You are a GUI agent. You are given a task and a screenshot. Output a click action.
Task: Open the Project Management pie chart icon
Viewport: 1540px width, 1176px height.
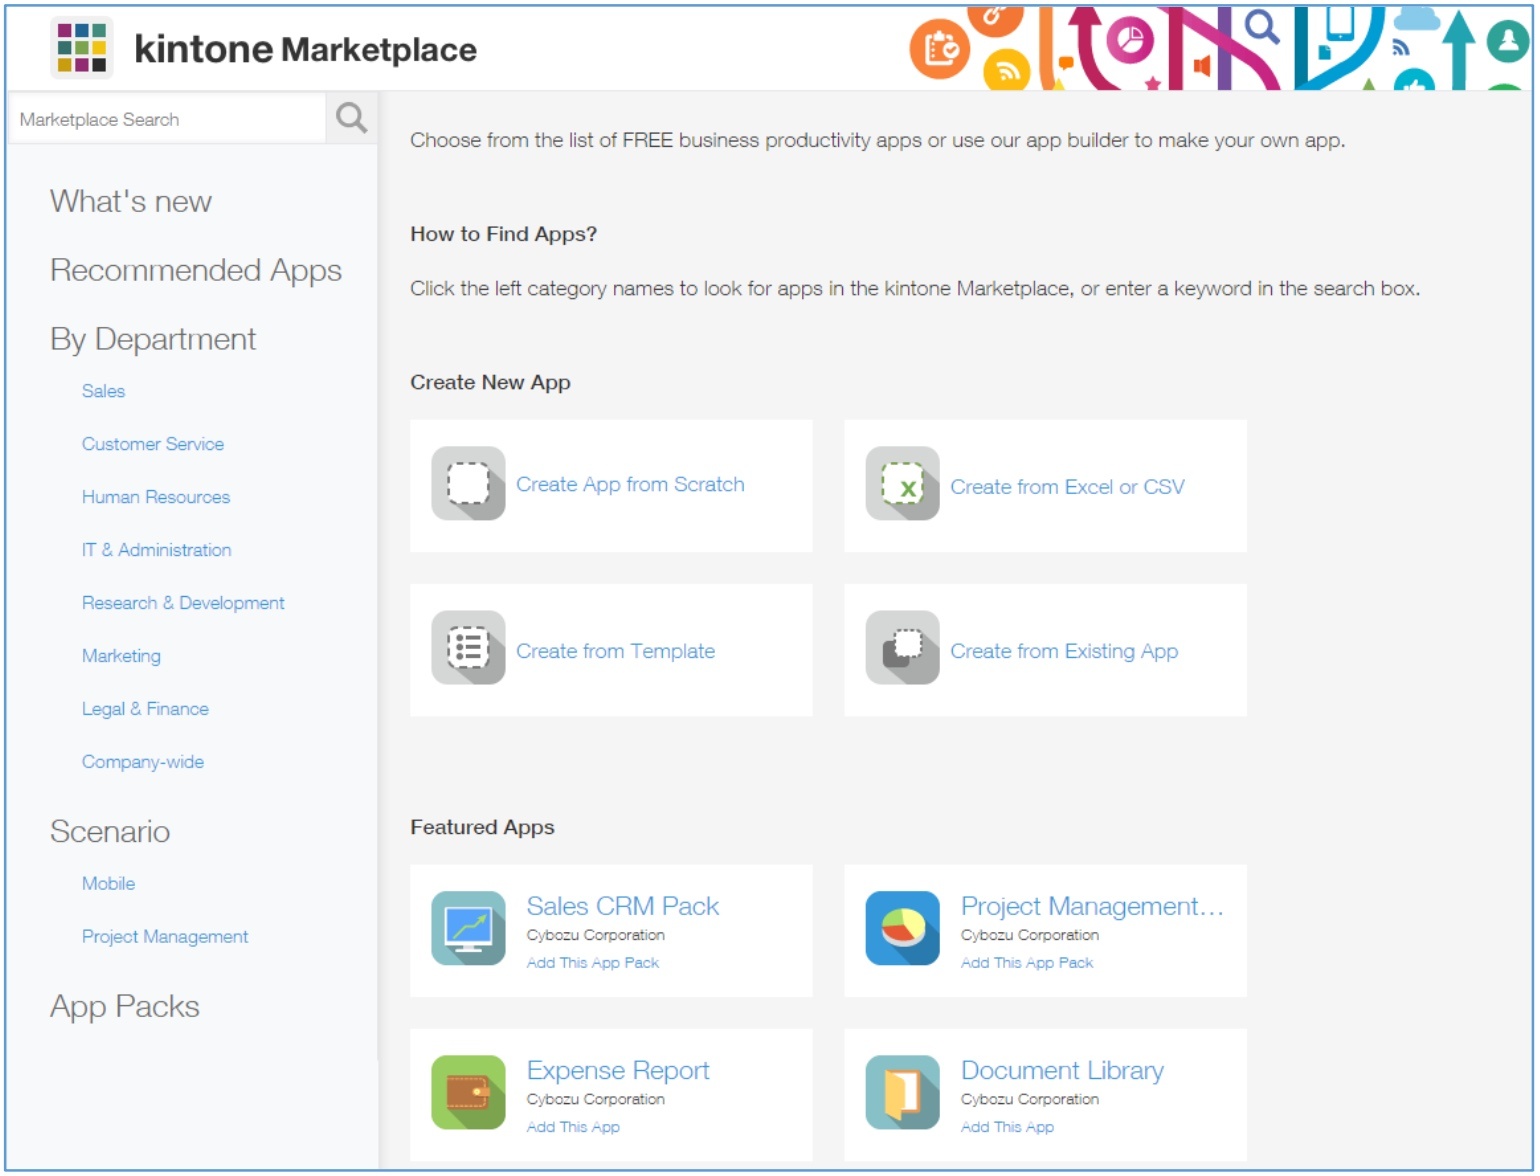click(x=902, y=928)
